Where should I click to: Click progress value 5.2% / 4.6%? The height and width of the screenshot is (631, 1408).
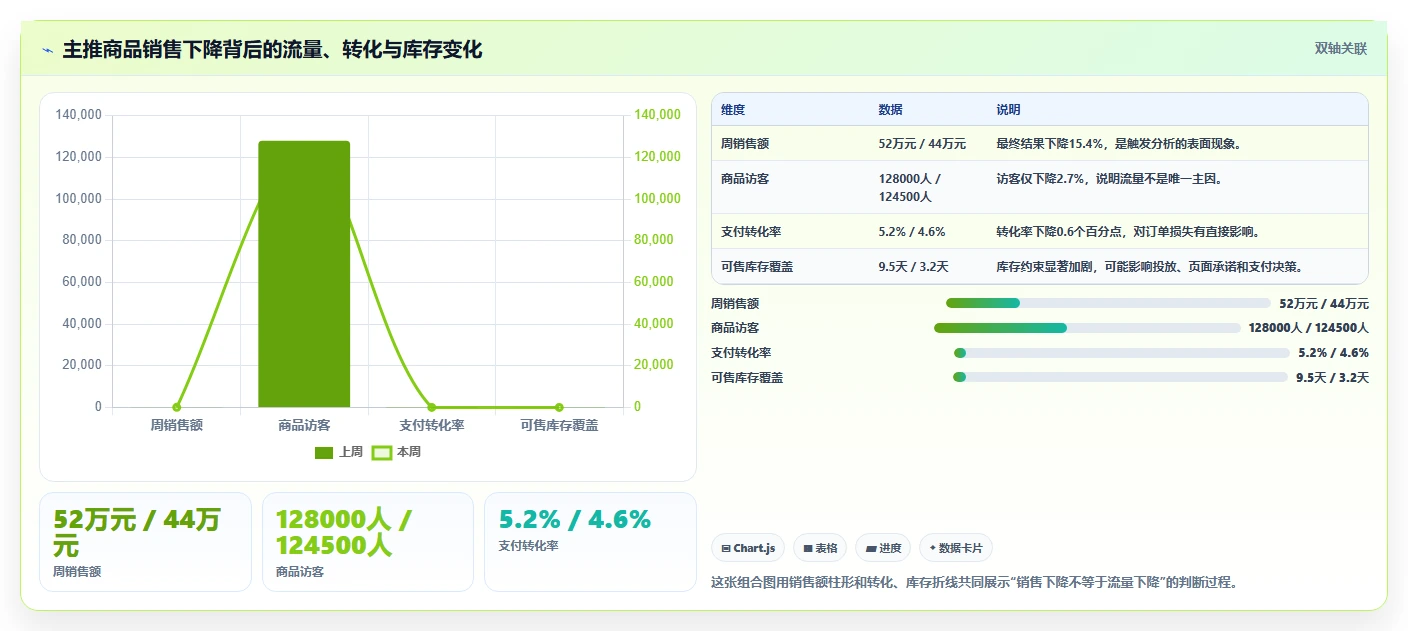tap(1334, 353)
